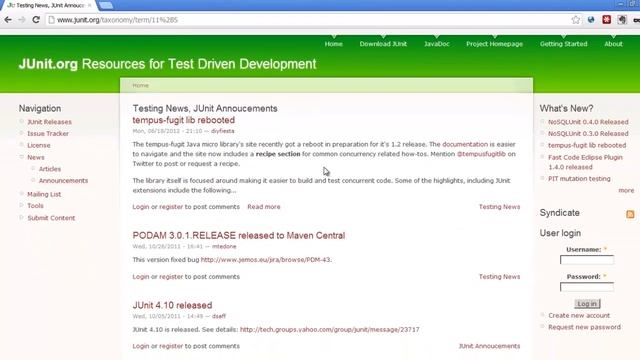Screen dimensions: 640x360
Task: Click the browser forward arrow
Action: point(22,20)
